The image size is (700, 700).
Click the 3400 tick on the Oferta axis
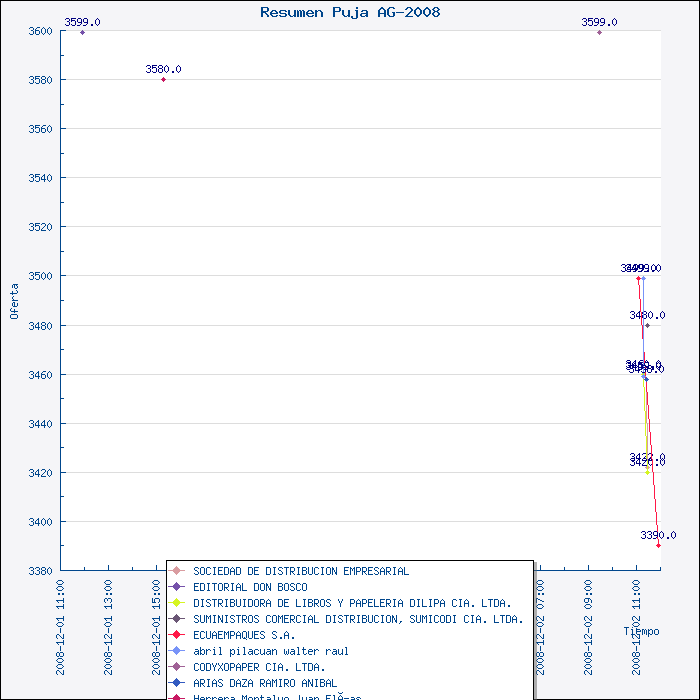[x=39, y=522]
